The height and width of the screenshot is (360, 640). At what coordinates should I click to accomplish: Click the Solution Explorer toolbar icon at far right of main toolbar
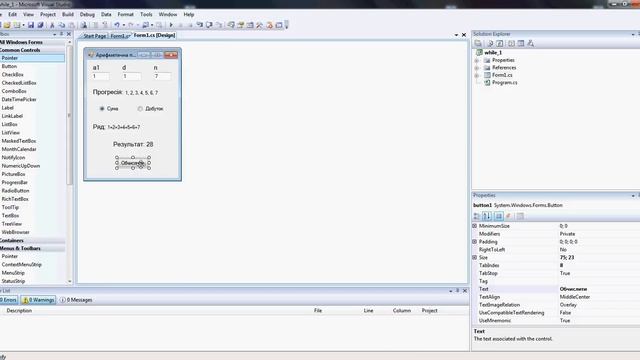(x=231, y=25)
